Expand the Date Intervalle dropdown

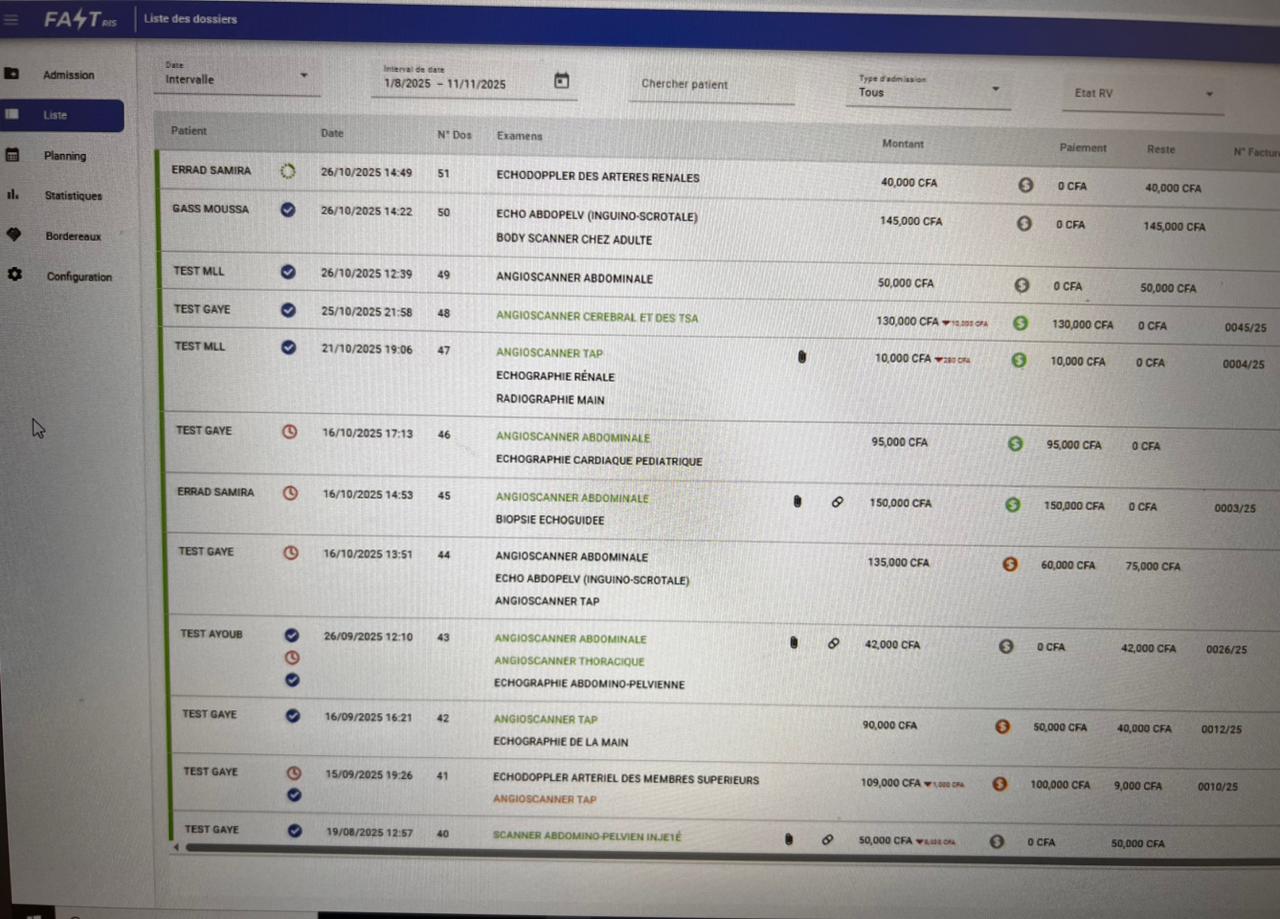pyautogui.click(x=303, y=76)
